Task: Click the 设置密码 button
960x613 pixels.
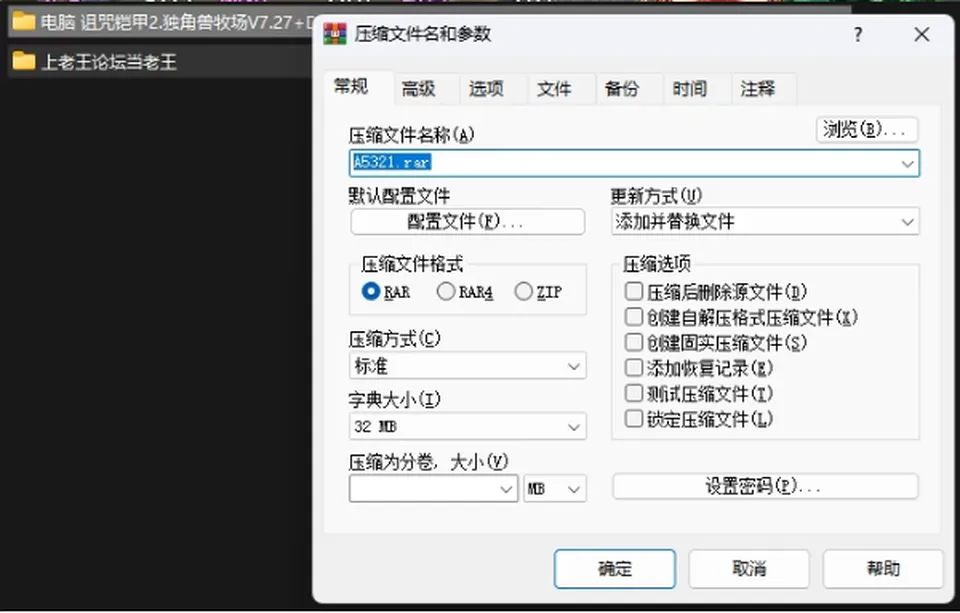Action: pos(765,487)
